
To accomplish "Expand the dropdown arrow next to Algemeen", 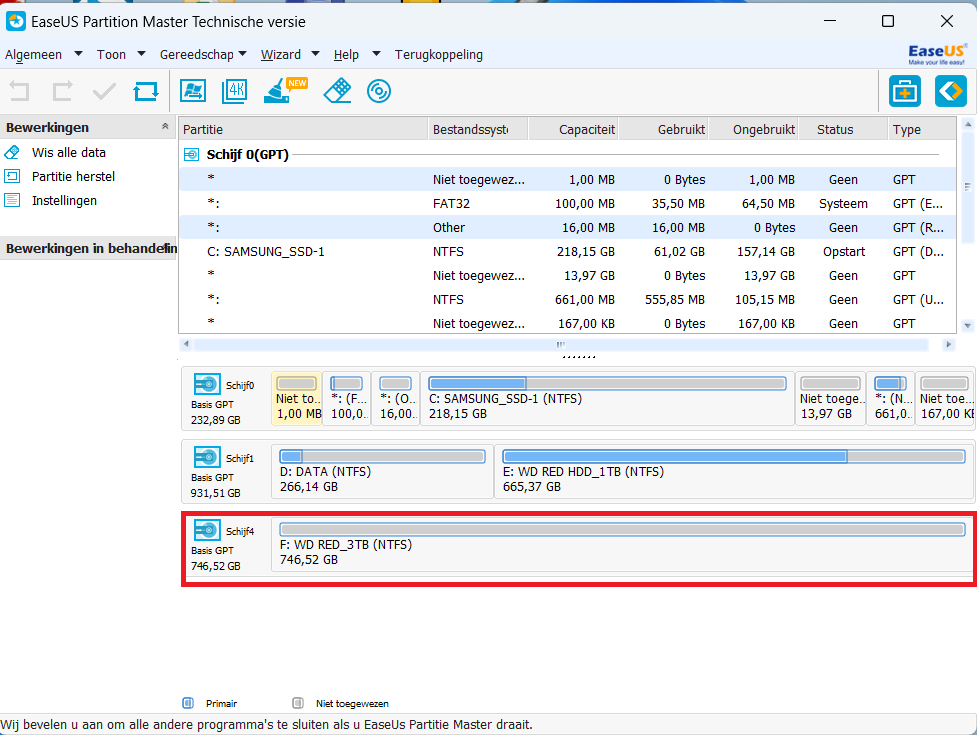I will (79, 54).
